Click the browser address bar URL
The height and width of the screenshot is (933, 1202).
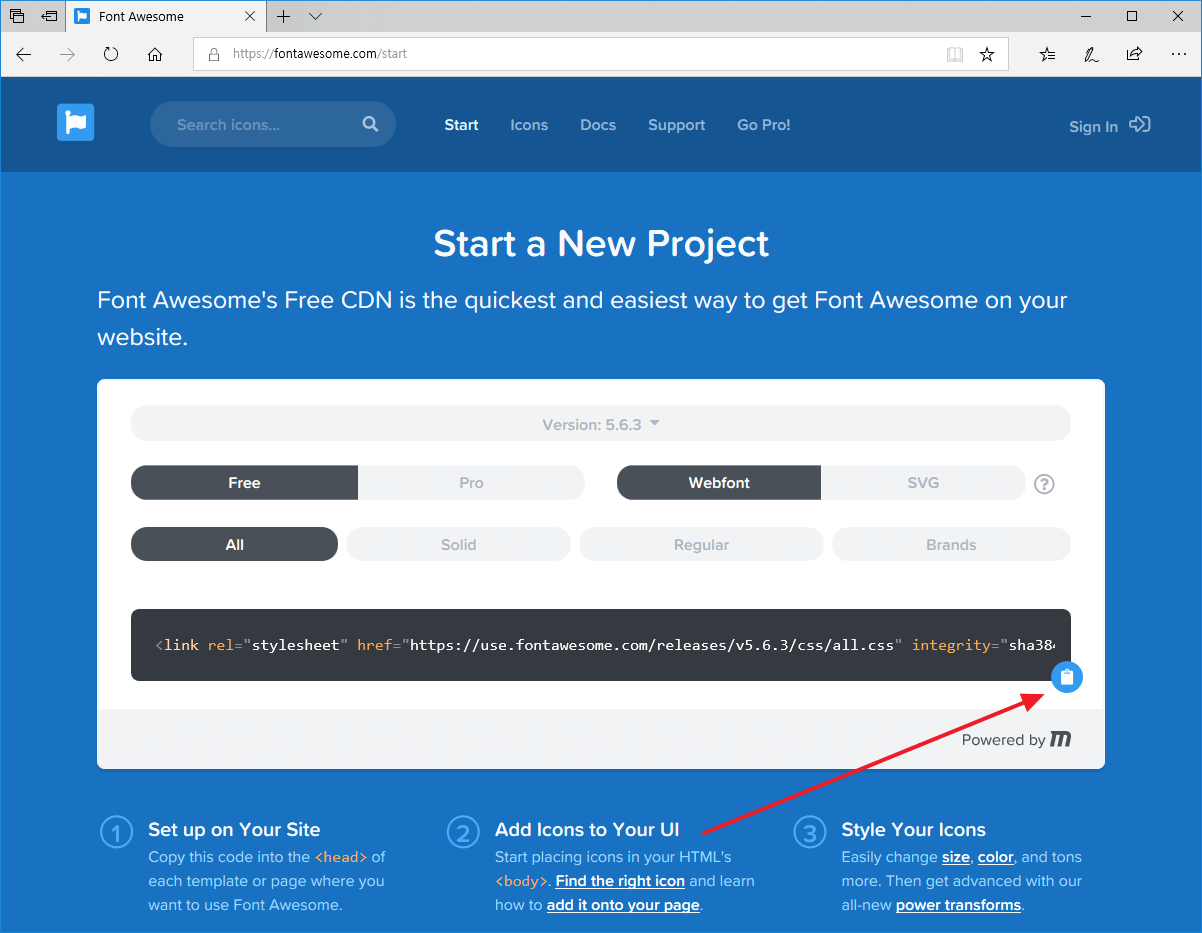tap(320, 54)
